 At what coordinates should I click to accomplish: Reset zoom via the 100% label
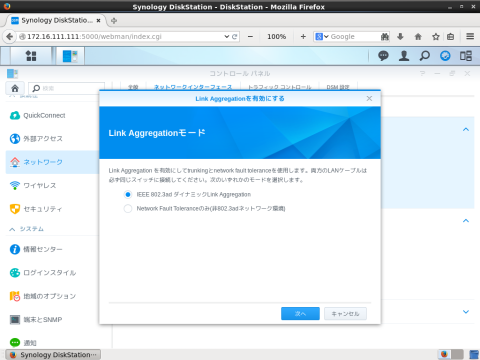277,37
